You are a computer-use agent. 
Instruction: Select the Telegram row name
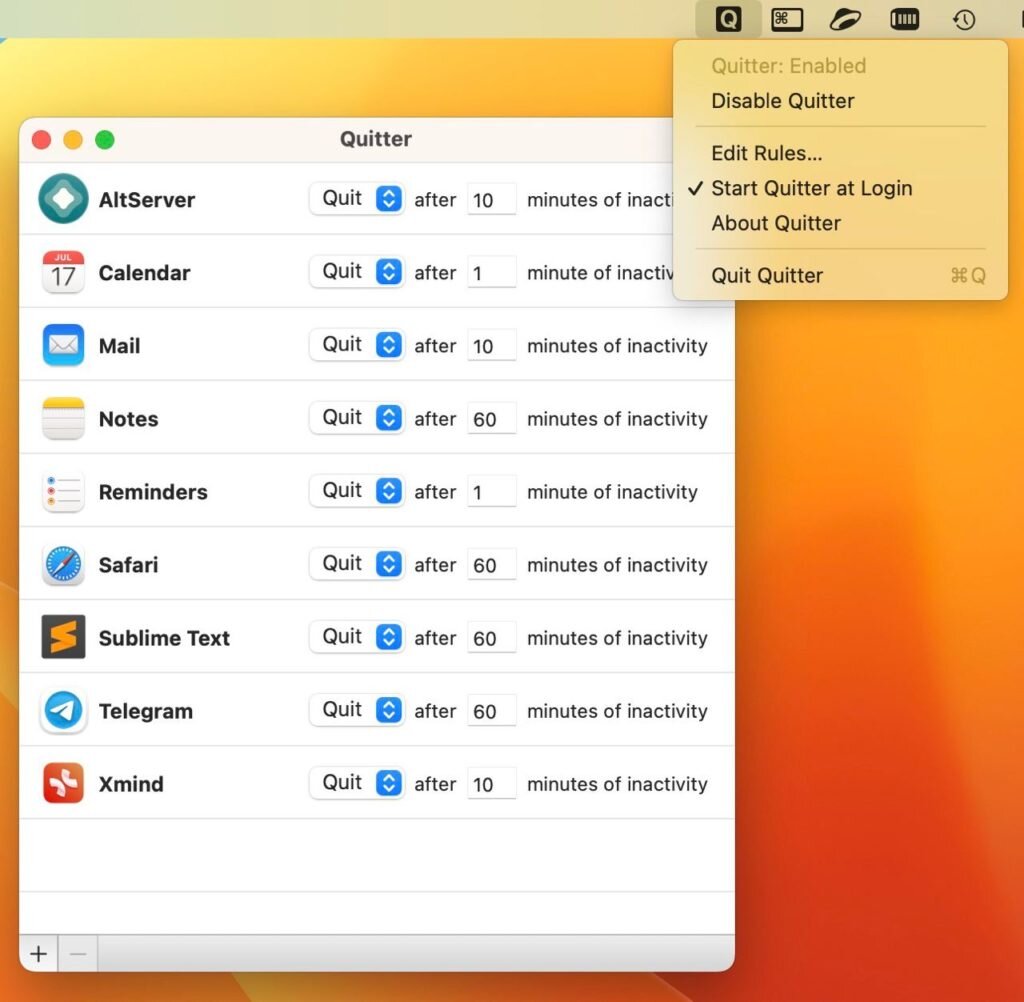tap(146, 711)
